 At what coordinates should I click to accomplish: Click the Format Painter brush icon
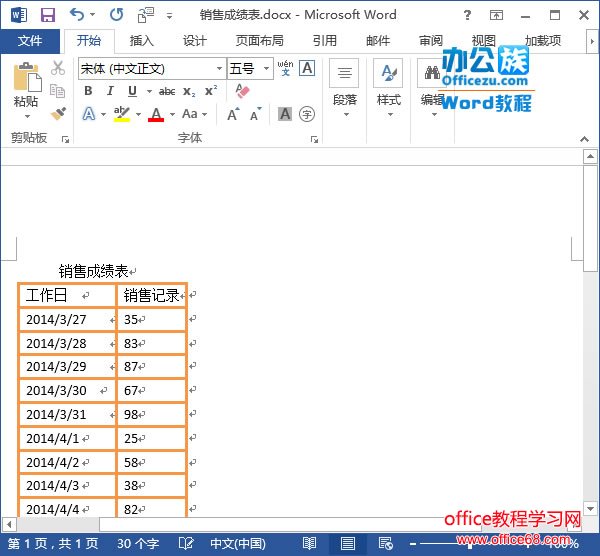coord(58,114)
